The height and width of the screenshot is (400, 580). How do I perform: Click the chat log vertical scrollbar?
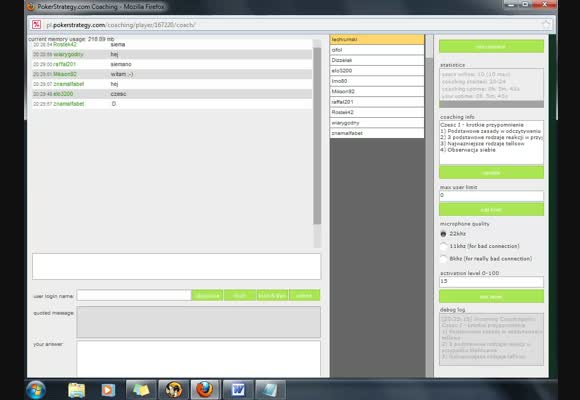tap(317, 136)
